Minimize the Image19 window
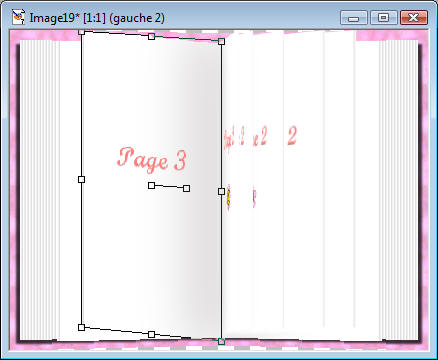The image size is (438, 360). [354, 18]
